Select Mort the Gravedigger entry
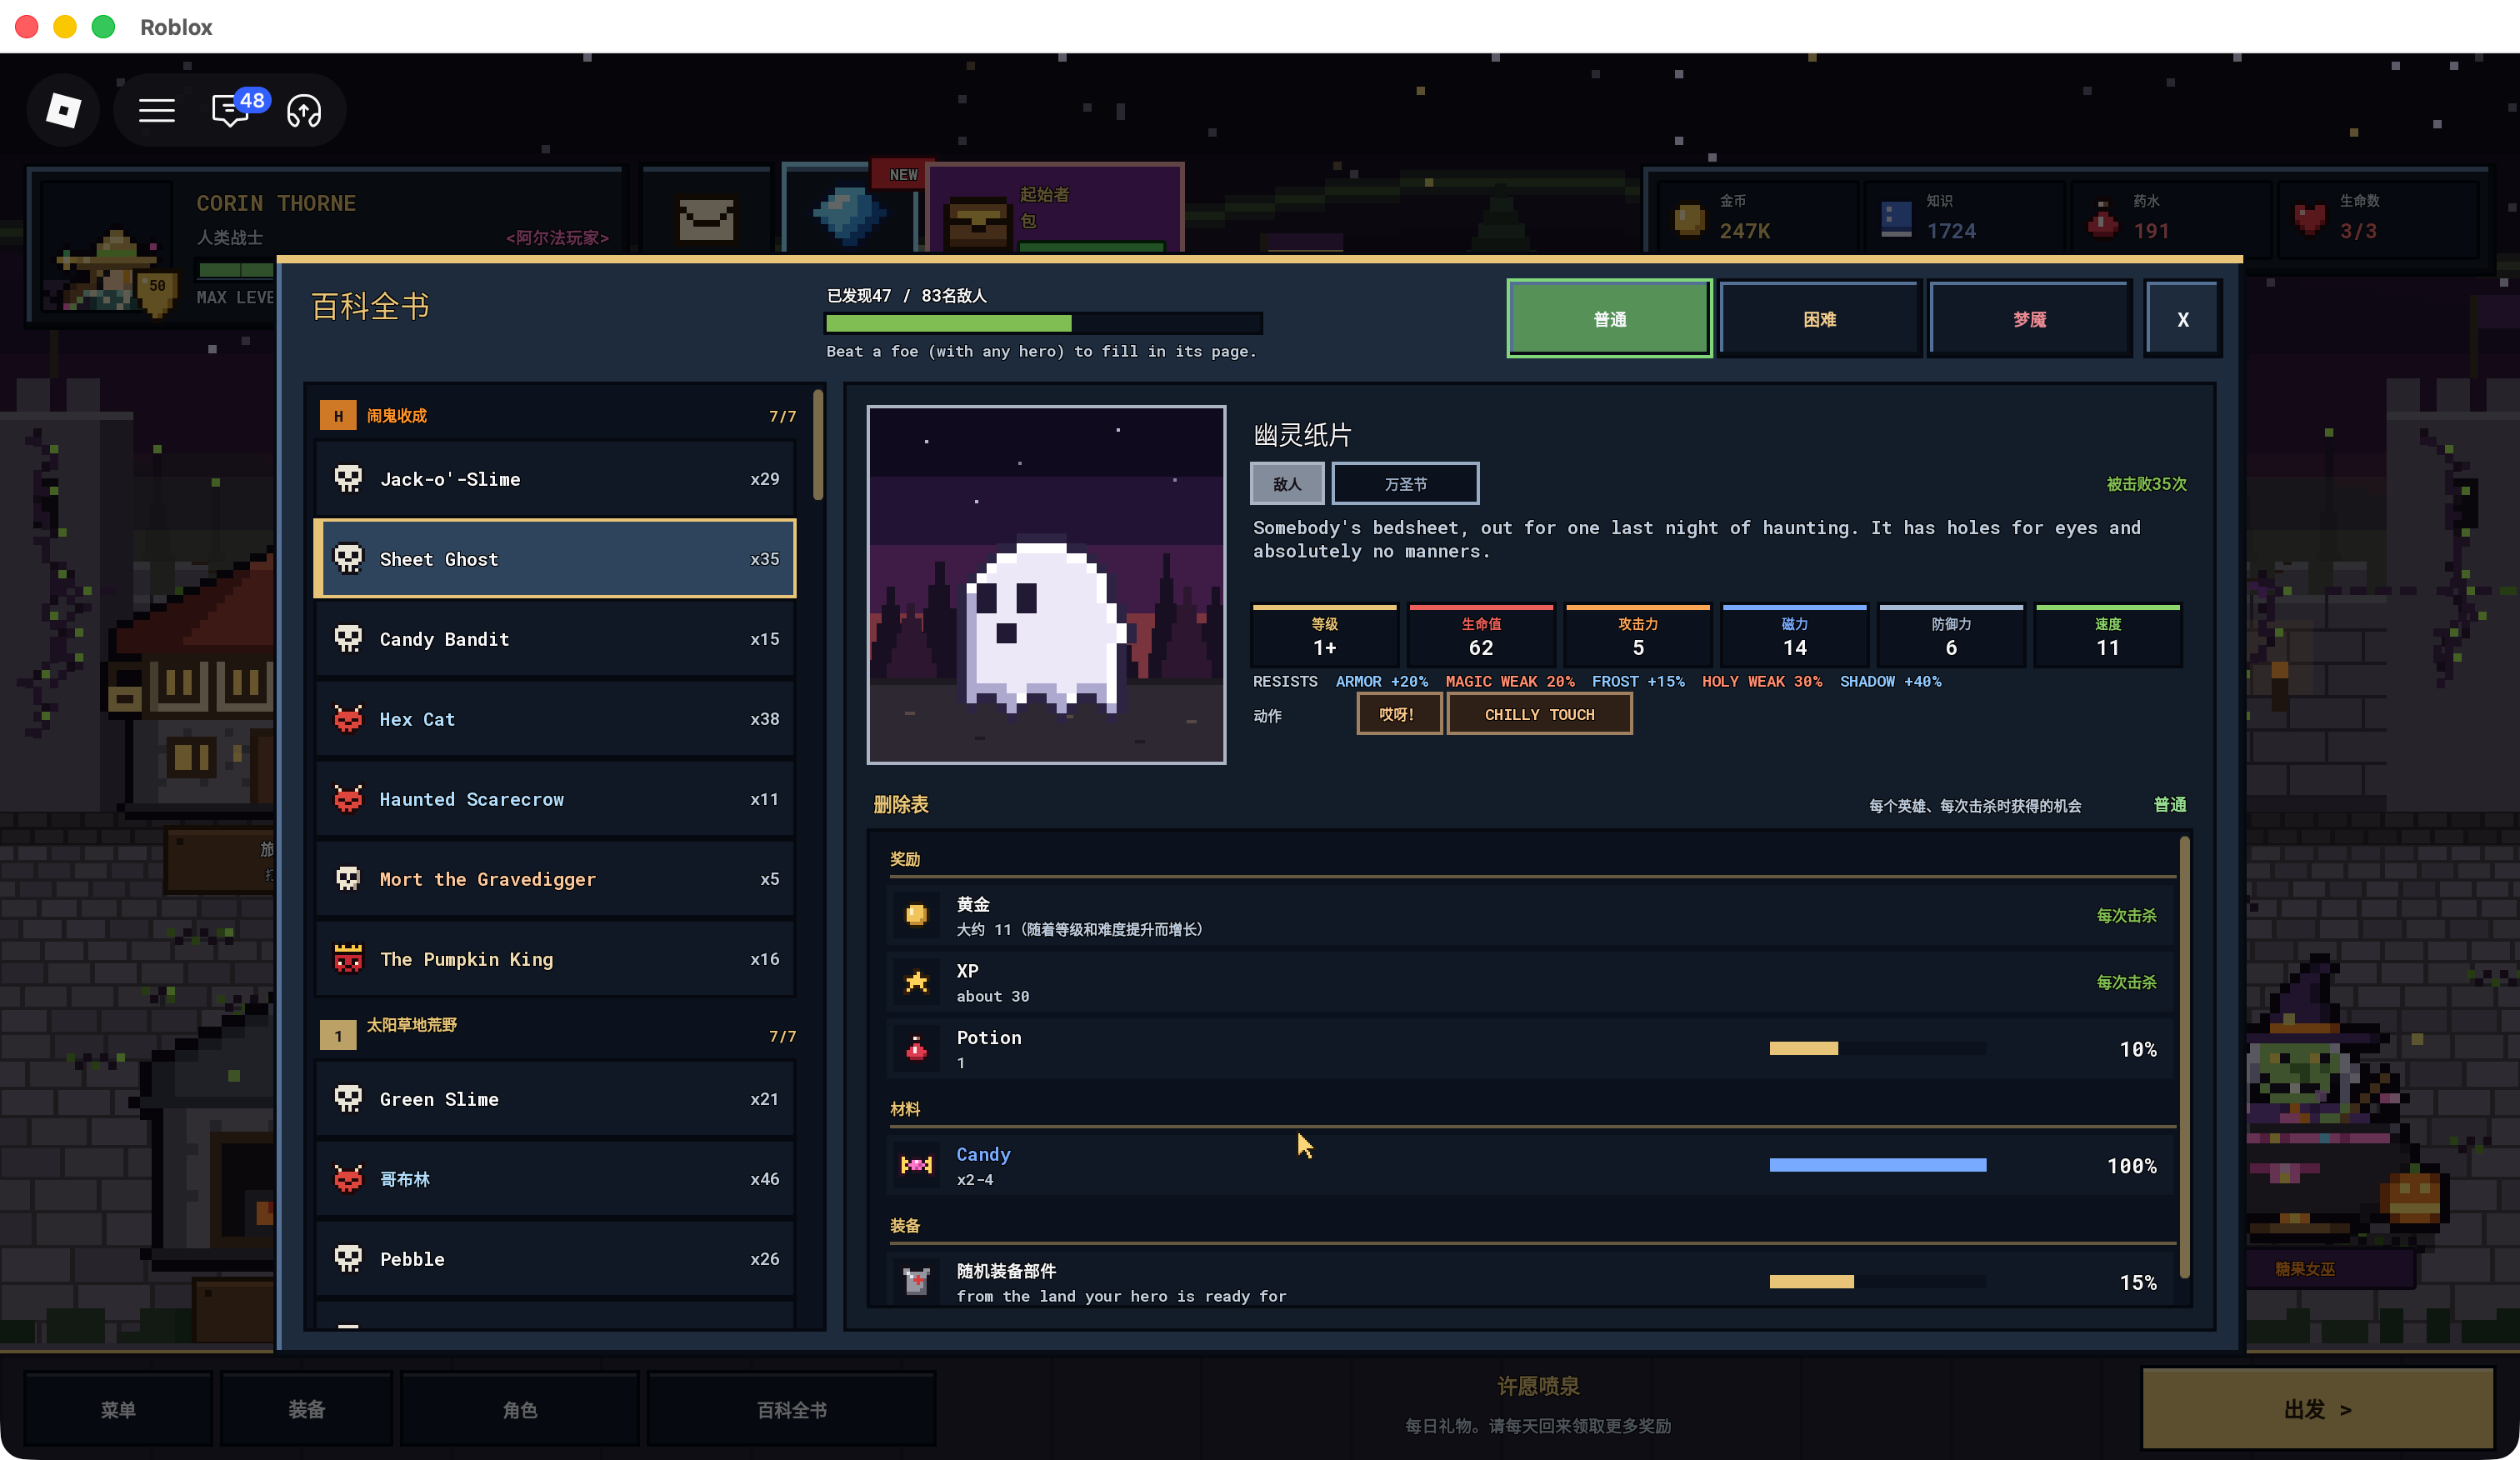 point(556,878)
